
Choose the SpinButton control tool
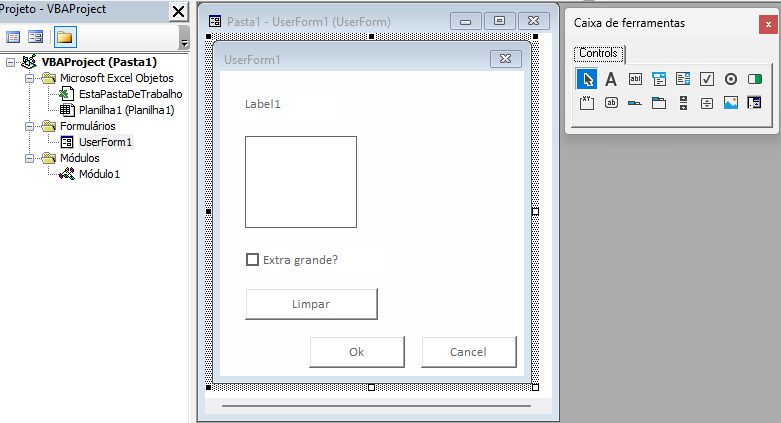tap(707, 103)
